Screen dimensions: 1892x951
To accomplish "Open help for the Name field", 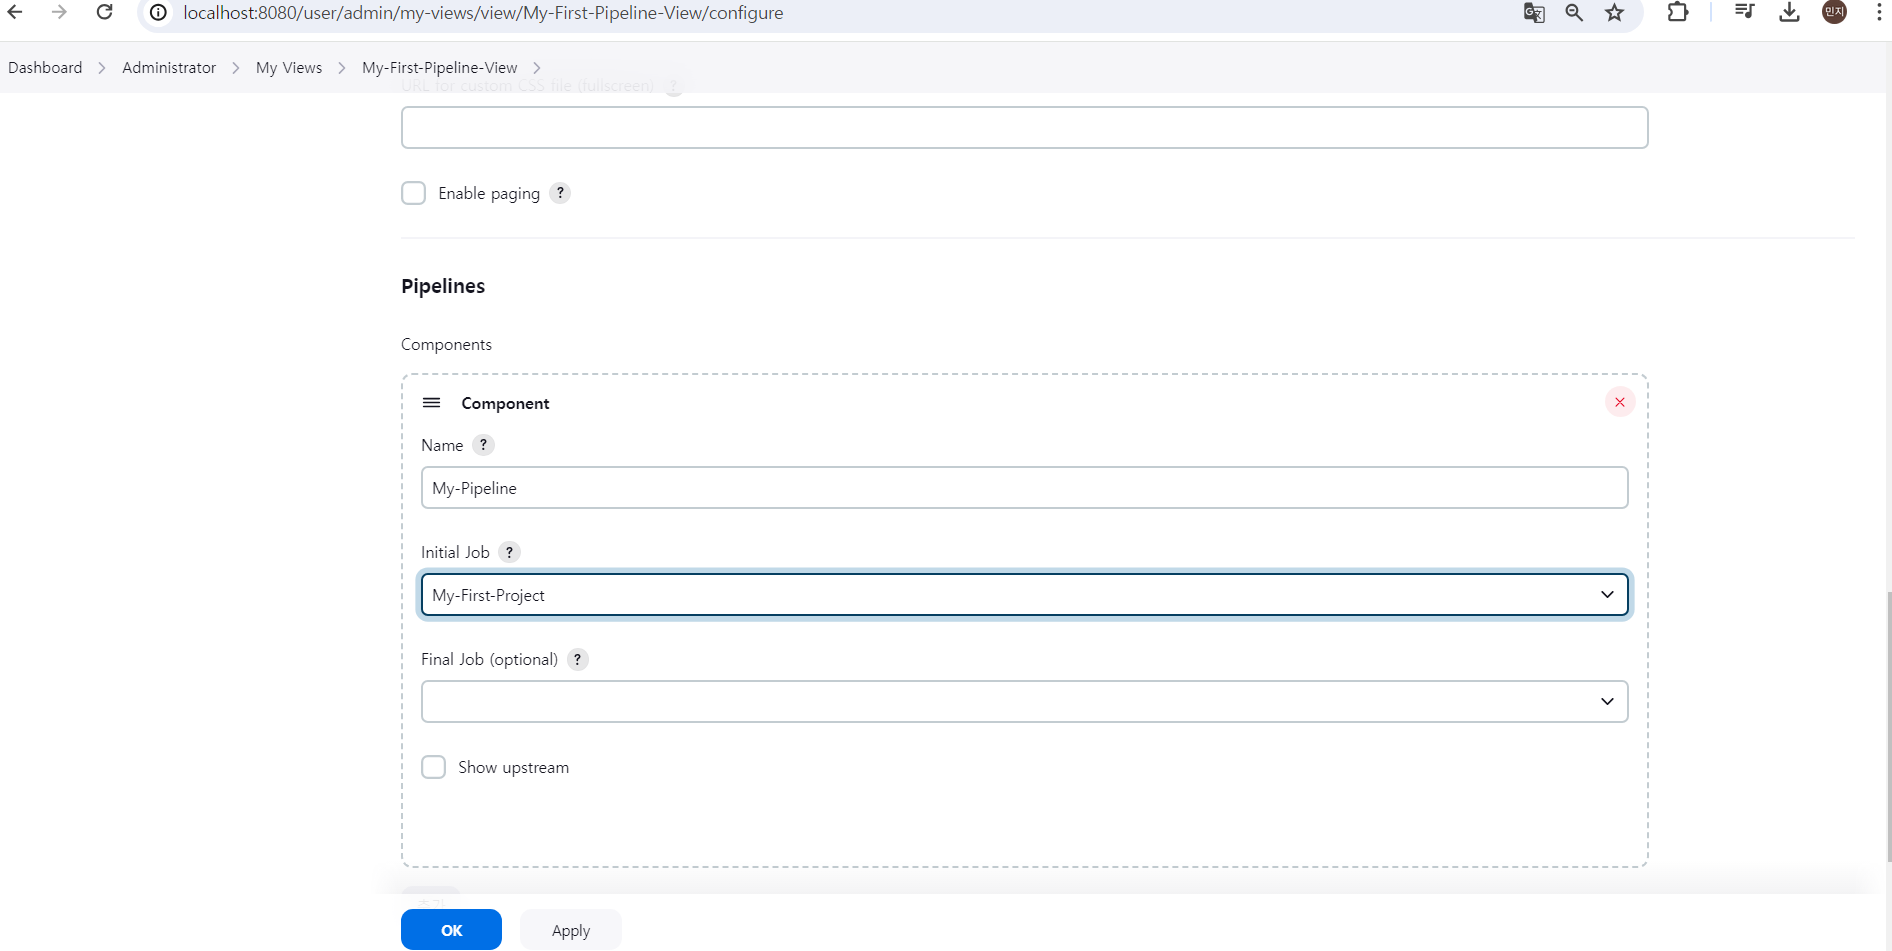I will [483, 445].
